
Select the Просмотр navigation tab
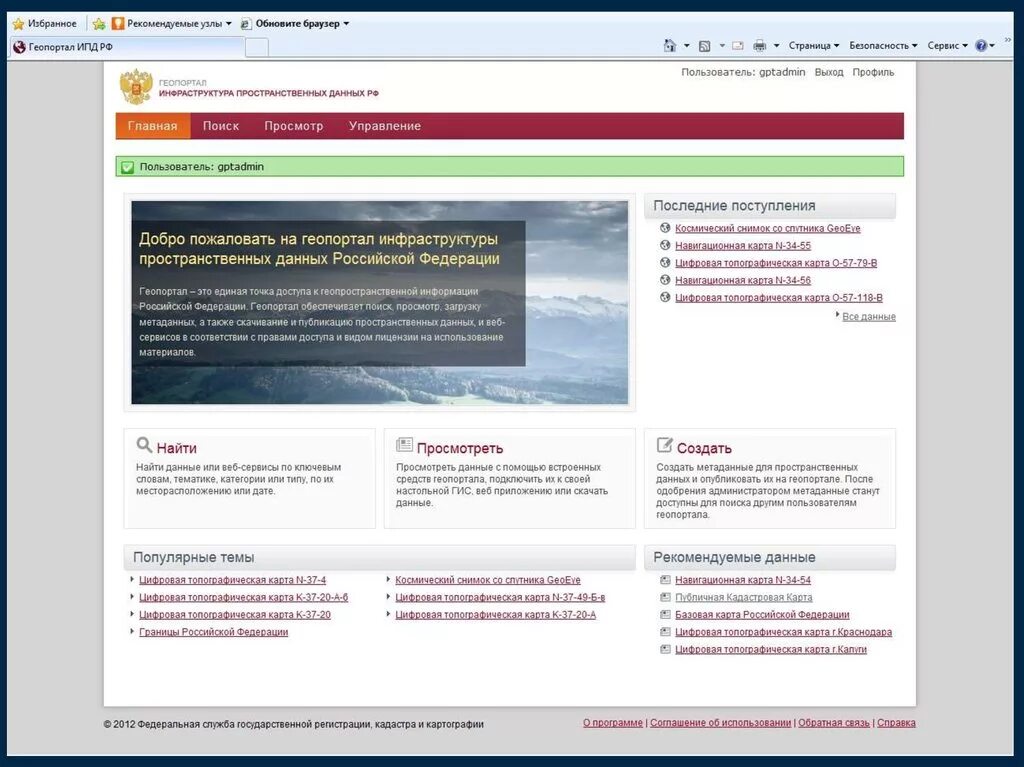(294, 126)
